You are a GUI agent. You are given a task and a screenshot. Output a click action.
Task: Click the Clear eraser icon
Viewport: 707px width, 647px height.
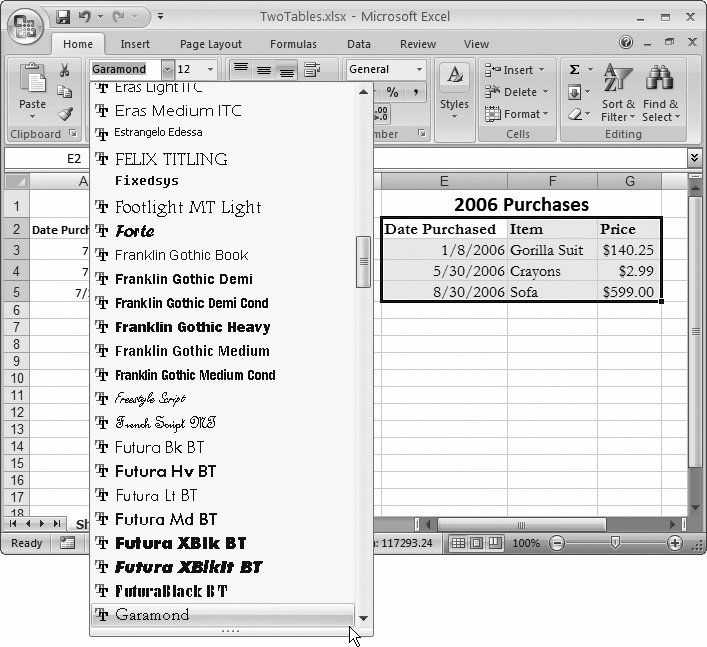[x=575, y=114]
